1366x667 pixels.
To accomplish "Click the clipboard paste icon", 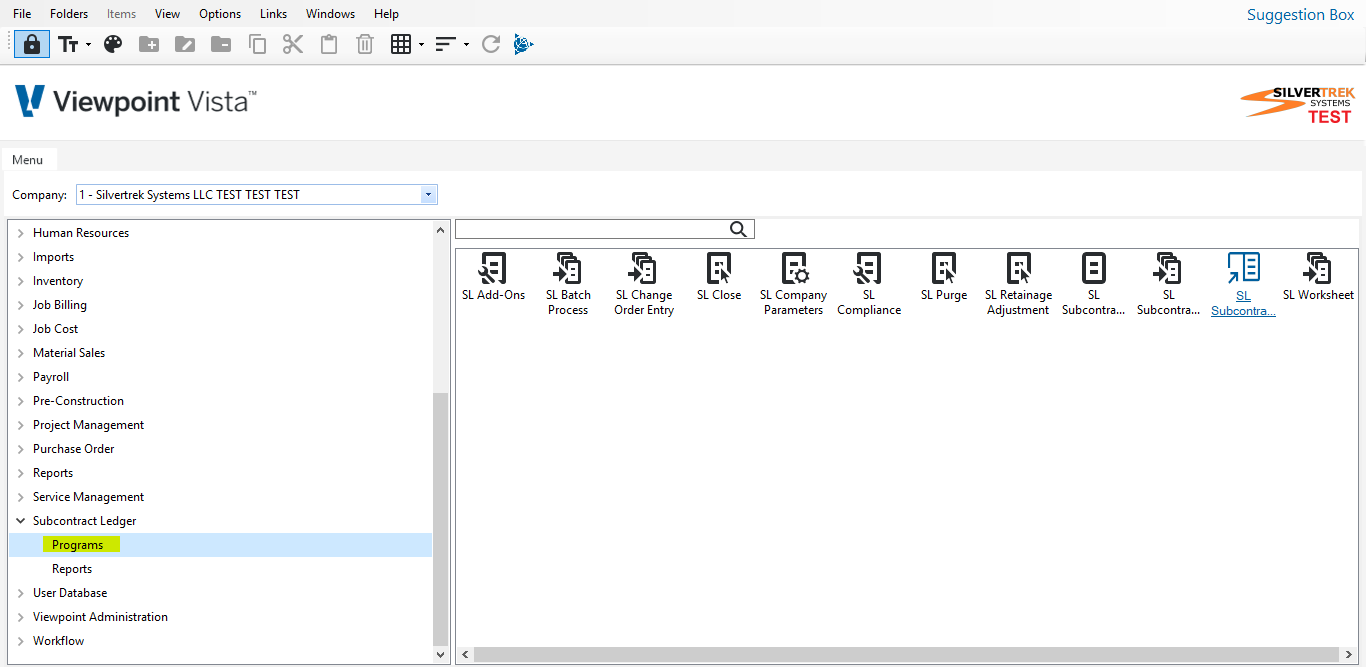I will (x=329, y=44).
